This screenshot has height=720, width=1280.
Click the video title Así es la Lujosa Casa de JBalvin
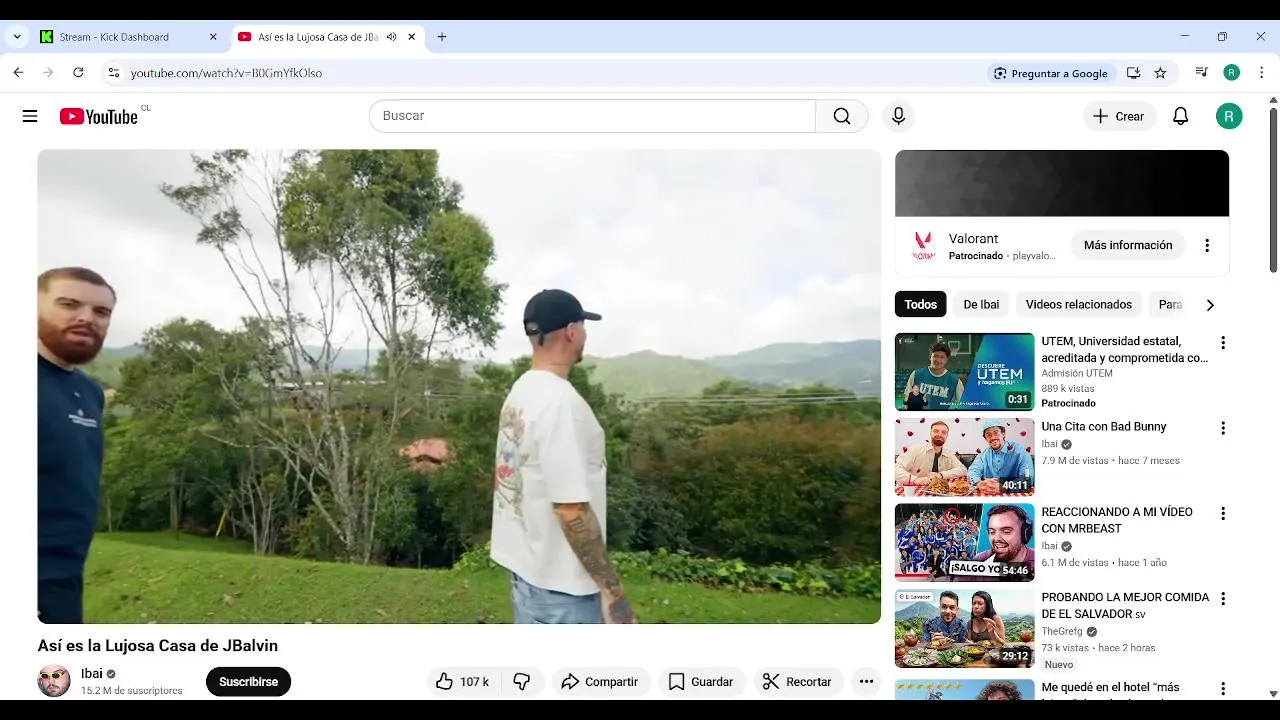pos(158,646)
